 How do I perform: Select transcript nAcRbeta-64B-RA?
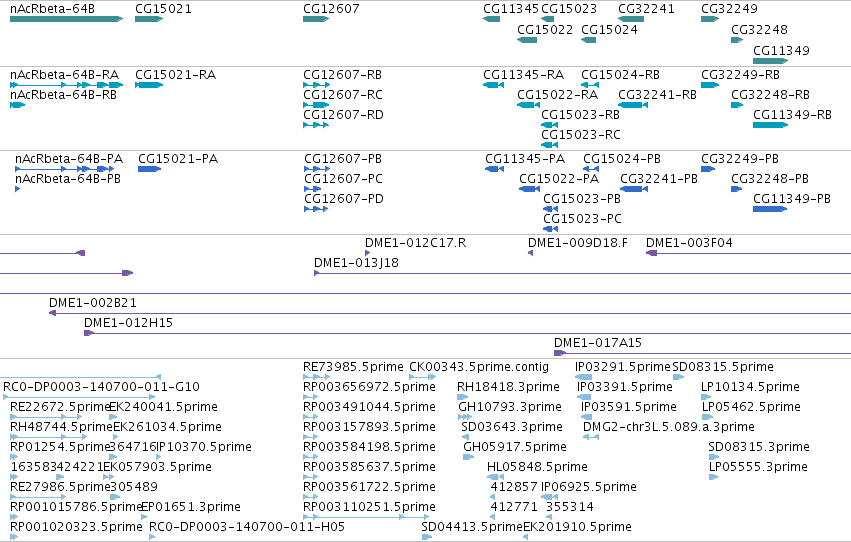[x=66, y=85]
